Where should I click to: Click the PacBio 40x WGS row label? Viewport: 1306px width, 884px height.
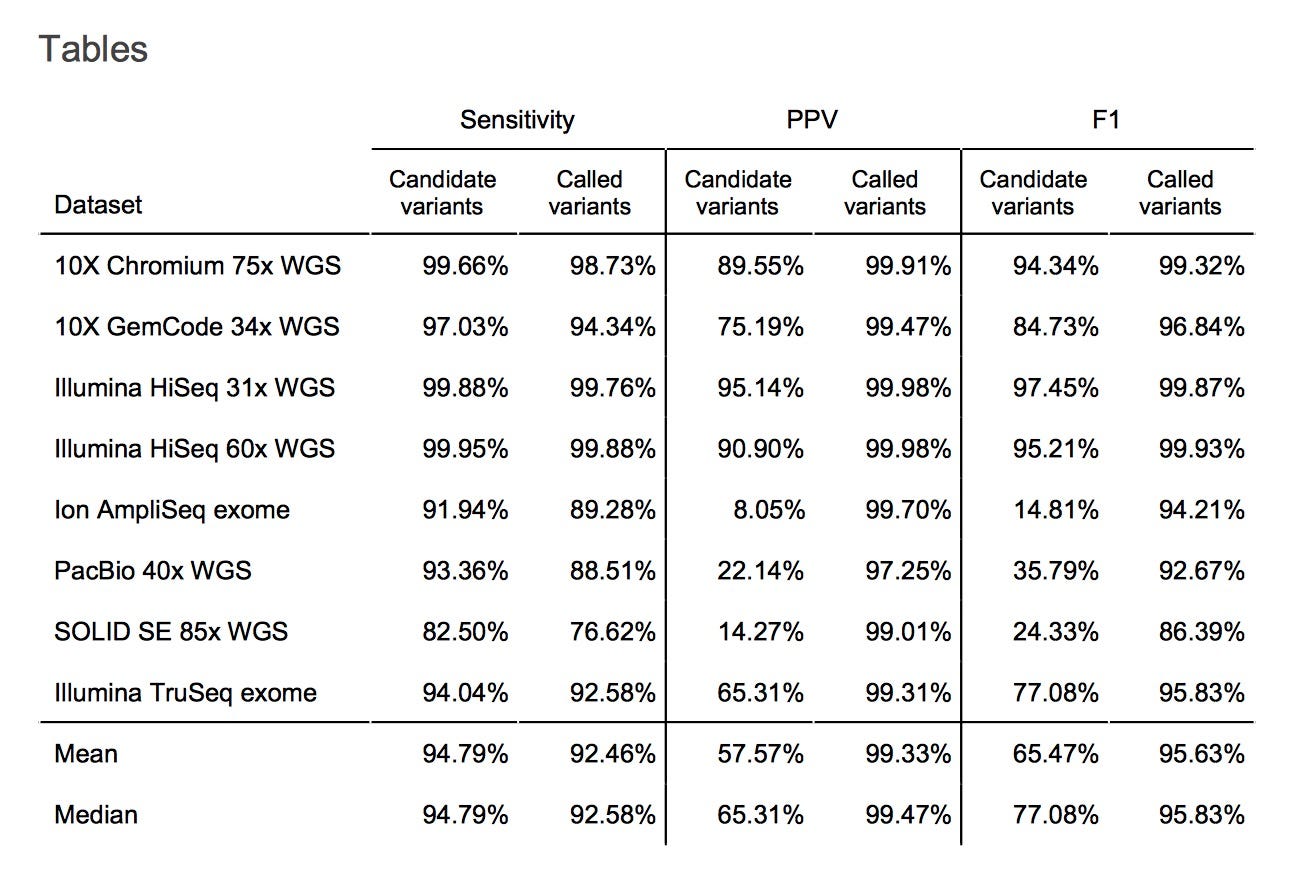point(152,571)
